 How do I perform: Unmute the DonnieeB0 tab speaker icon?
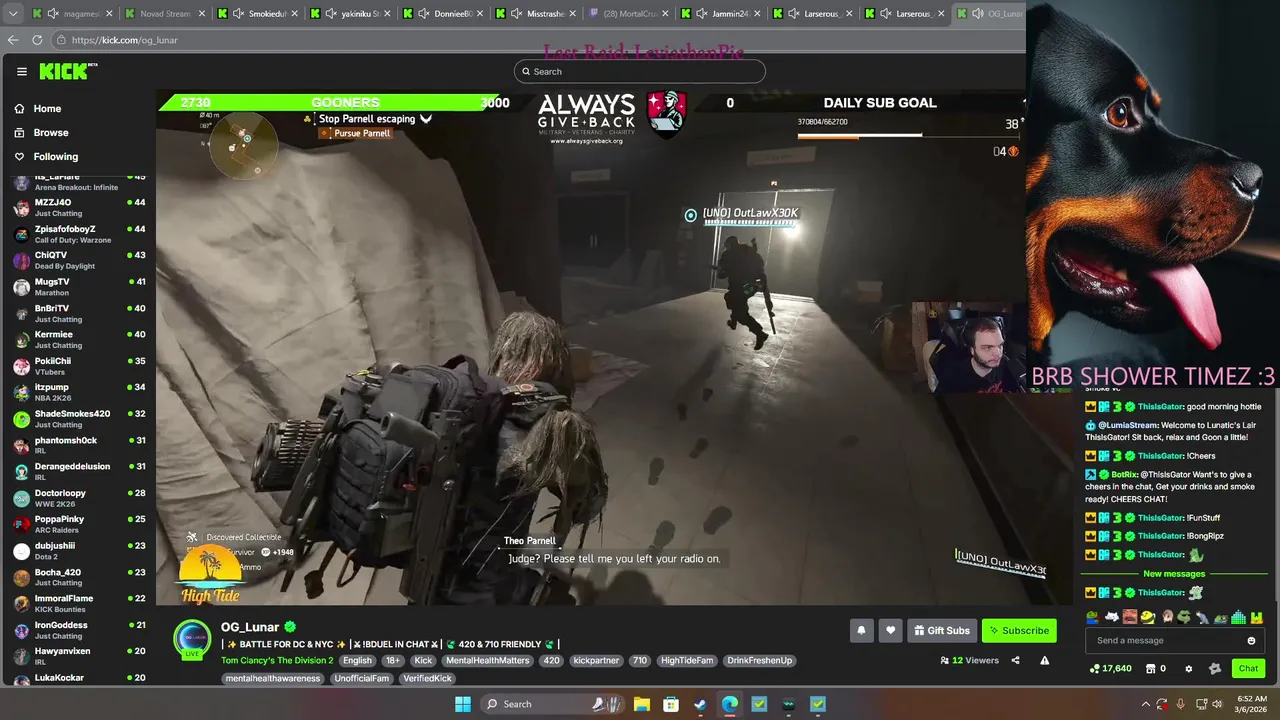pos(424,14)
